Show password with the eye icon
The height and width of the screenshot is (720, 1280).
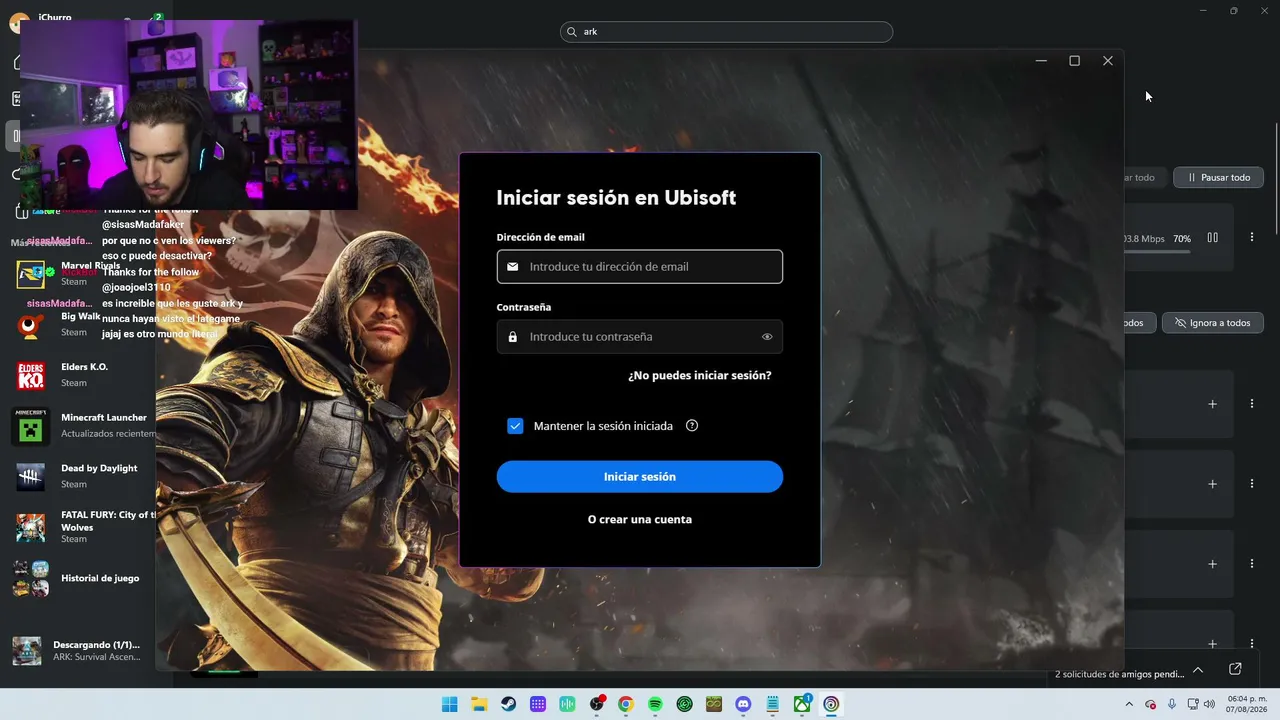point(767,337)
